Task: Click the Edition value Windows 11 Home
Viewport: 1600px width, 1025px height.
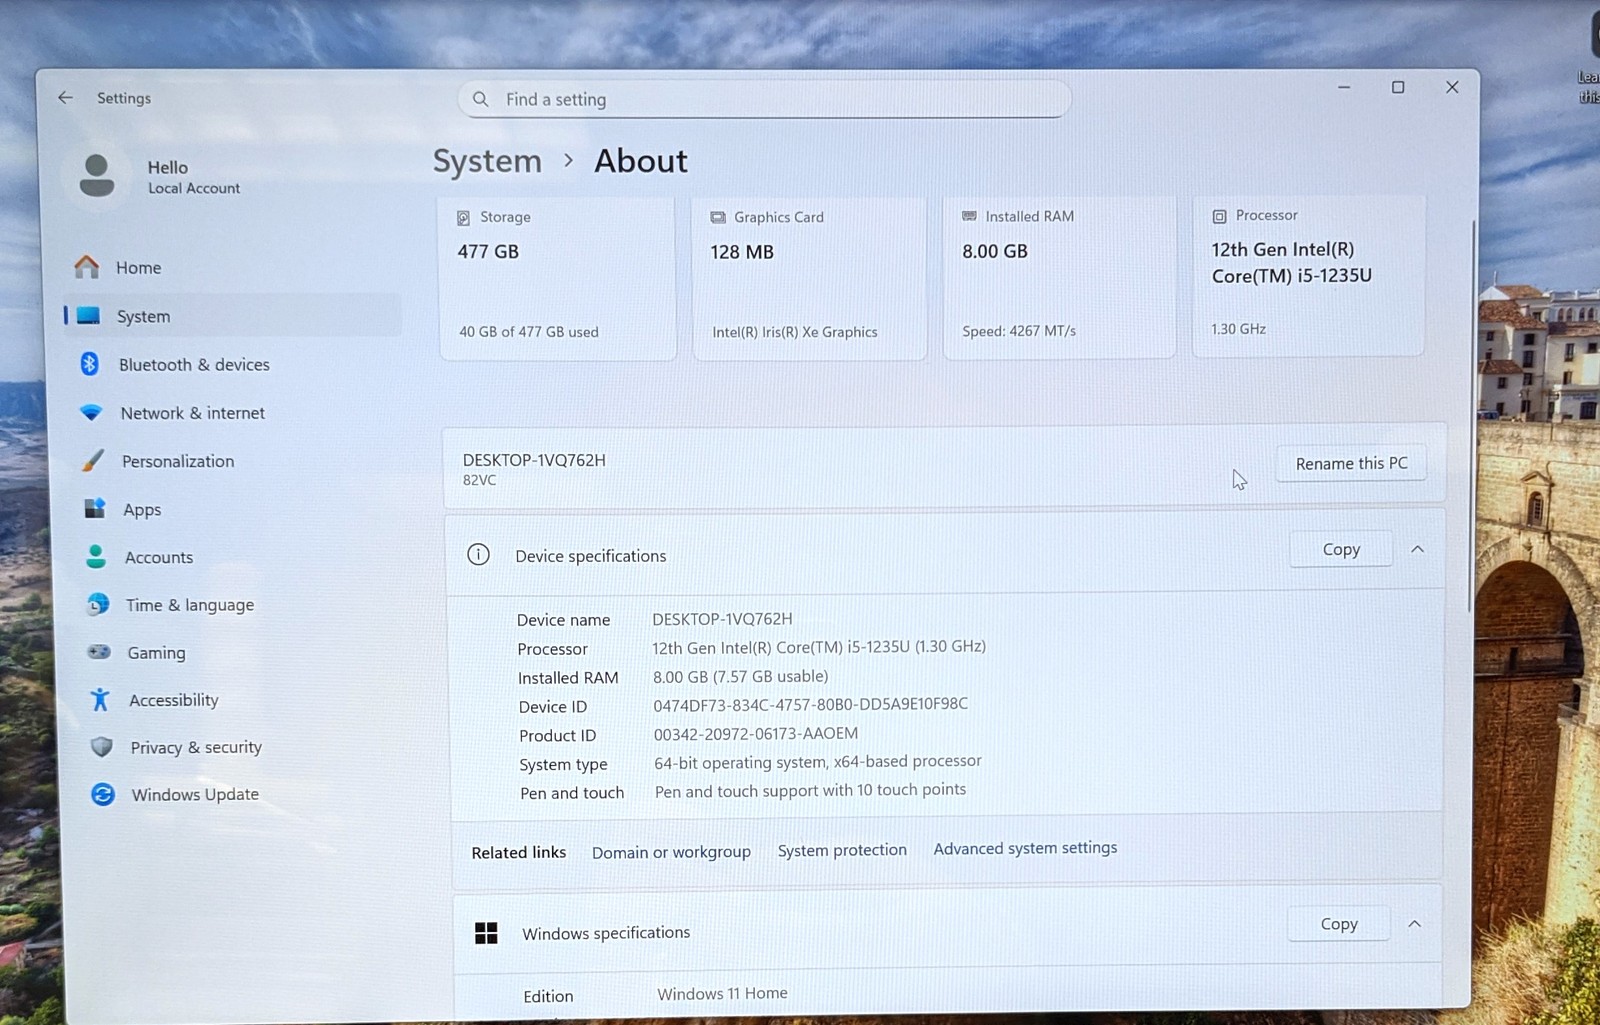Action: 722,993
